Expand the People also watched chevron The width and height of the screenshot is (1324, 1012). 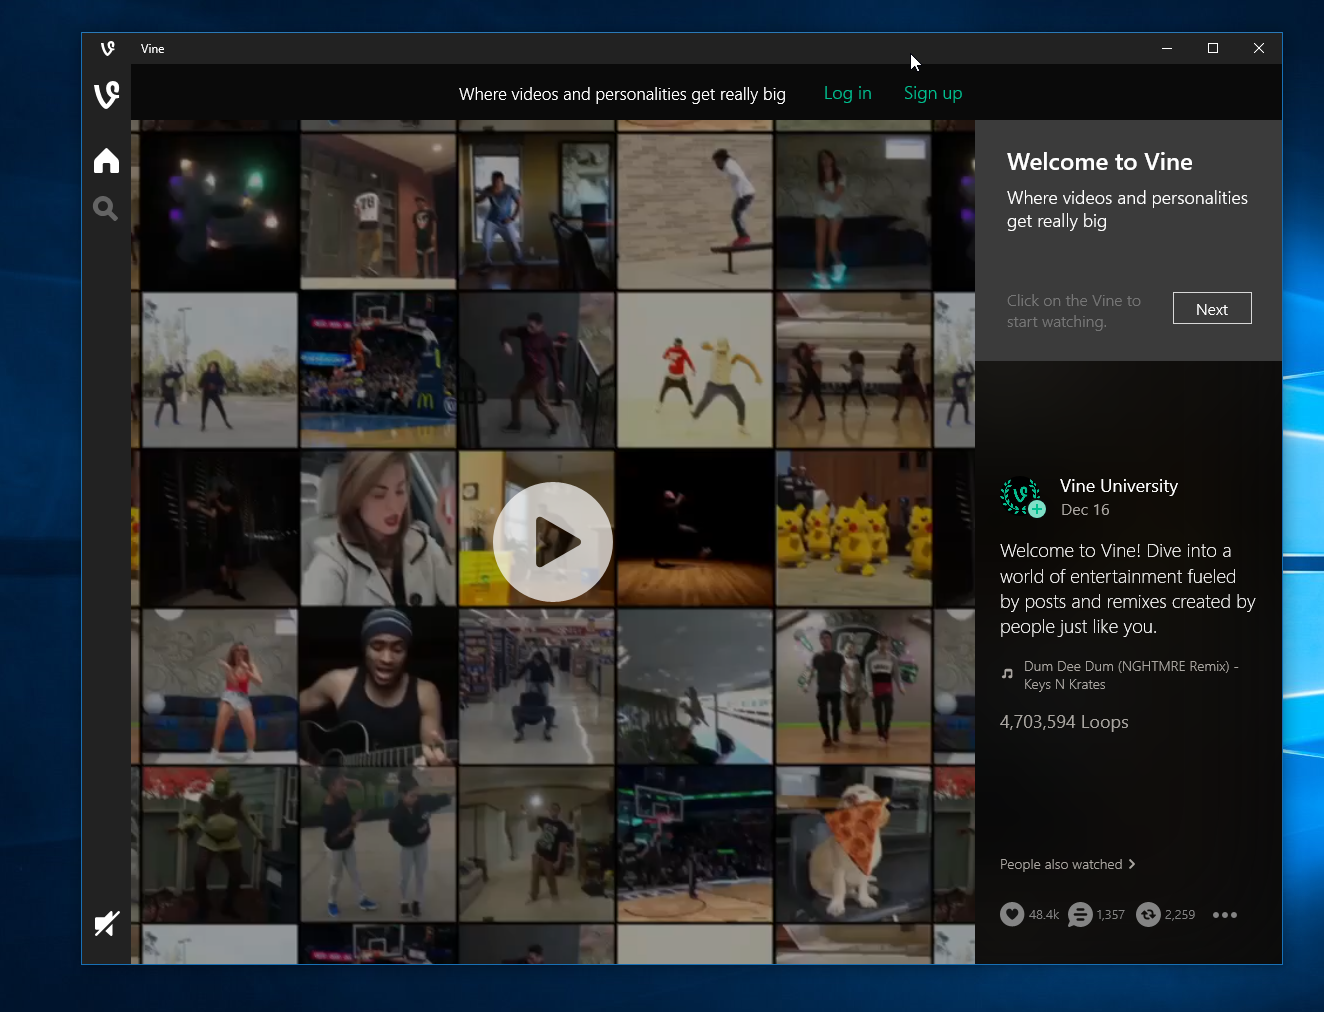pos(1132,864)
